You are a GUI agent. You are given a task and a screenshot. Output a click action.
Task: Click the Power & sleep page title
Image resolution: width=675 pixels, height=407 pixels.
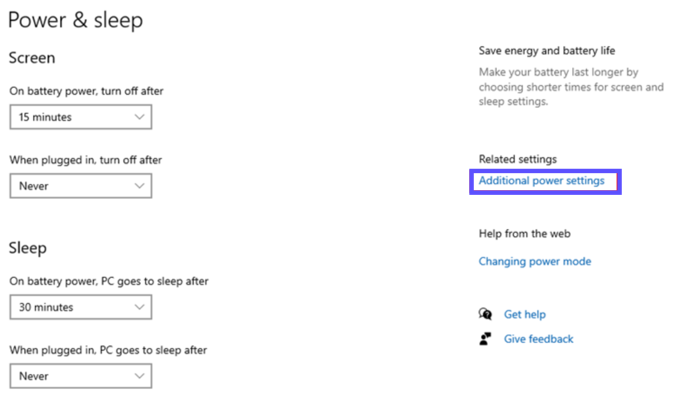pos(76,20)
